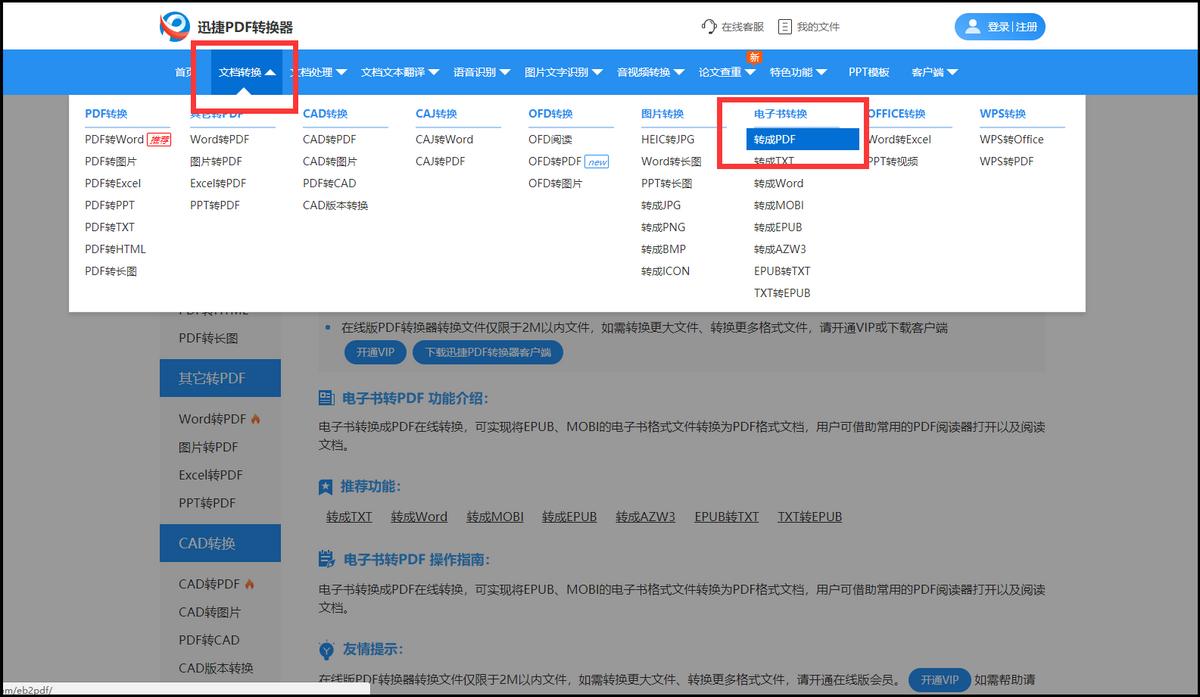This screenshot has width=1200, height=697.
Task: Click the 新 badge above 论文查重
Action: (753, 57)
